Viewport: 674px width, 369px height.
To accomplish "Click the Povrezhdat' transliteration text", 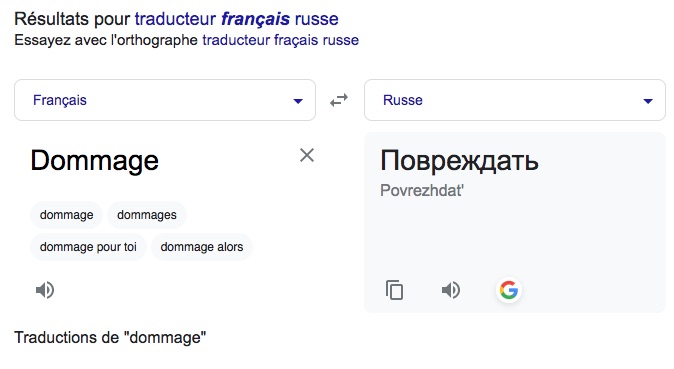I will (x=422, y=190).
